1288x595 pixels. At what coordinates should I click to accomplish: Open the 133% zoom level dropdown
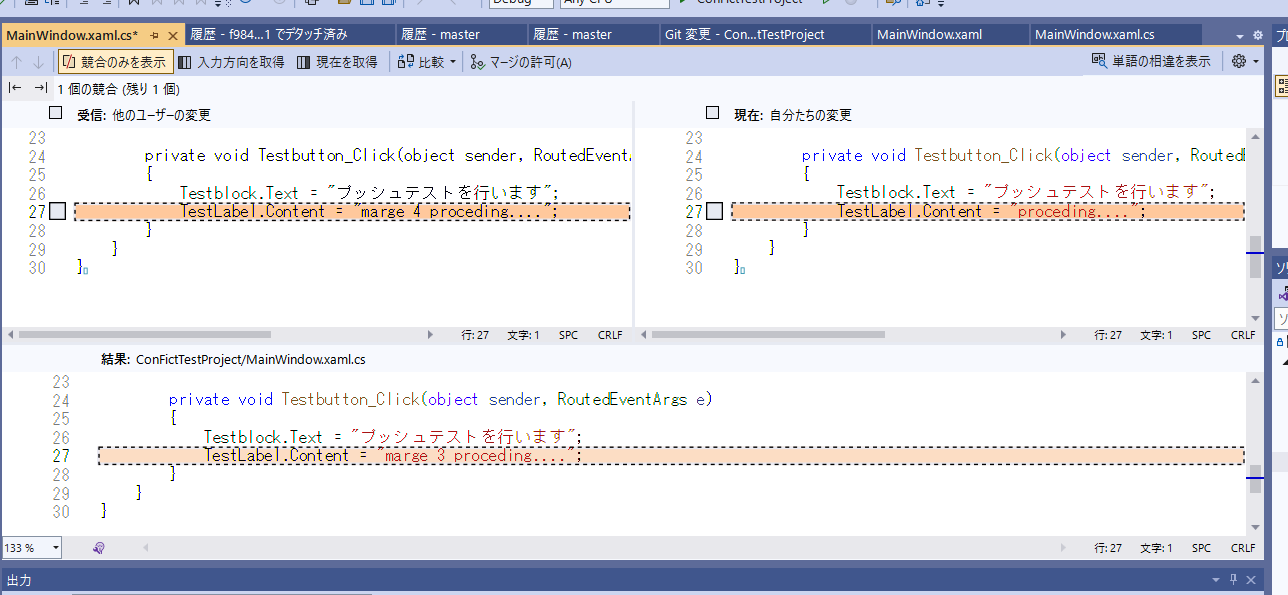(x=31, y=547)
